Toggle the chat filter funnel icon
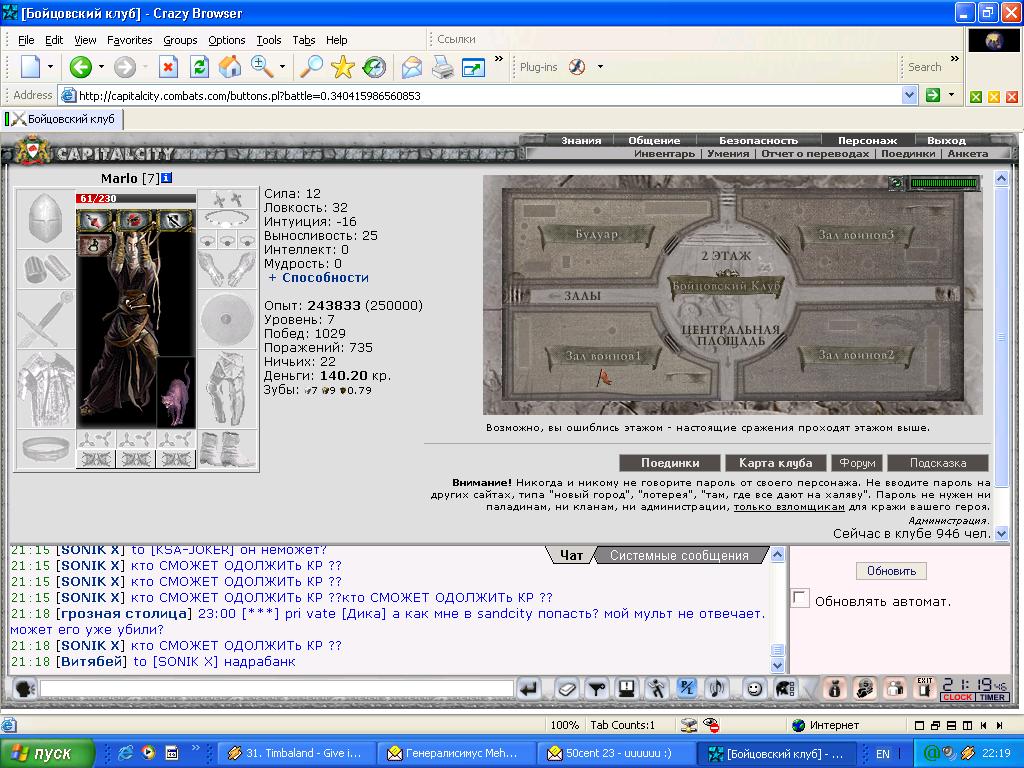This screenshot has width=1024, height=768. point(597,688)
